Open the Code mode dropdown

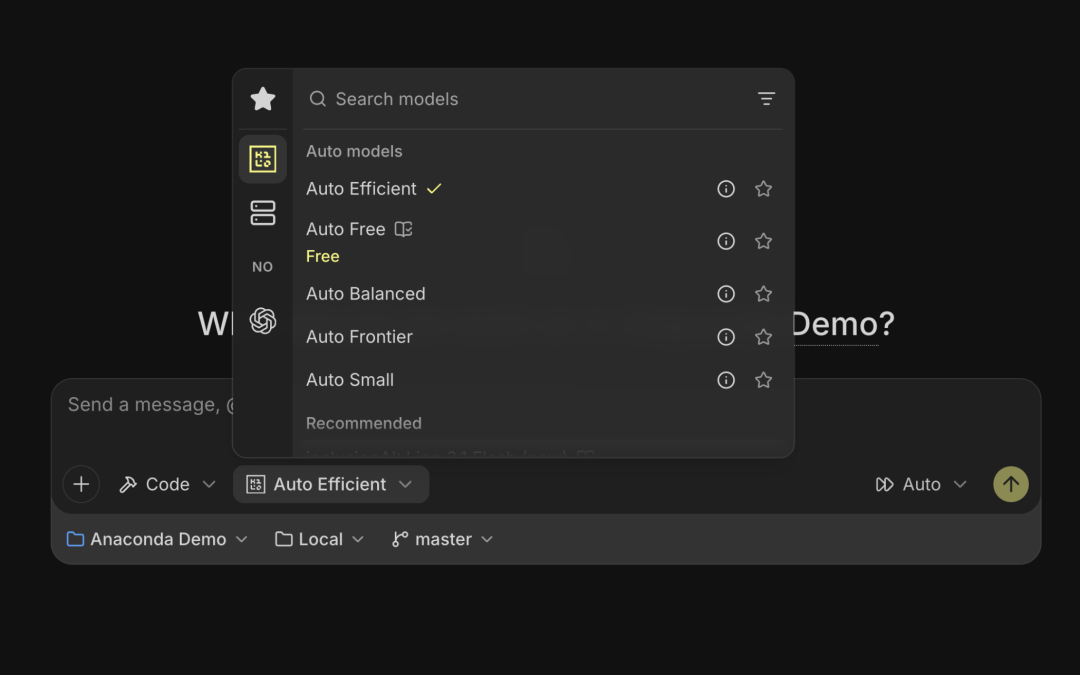(x=167, y=484)
